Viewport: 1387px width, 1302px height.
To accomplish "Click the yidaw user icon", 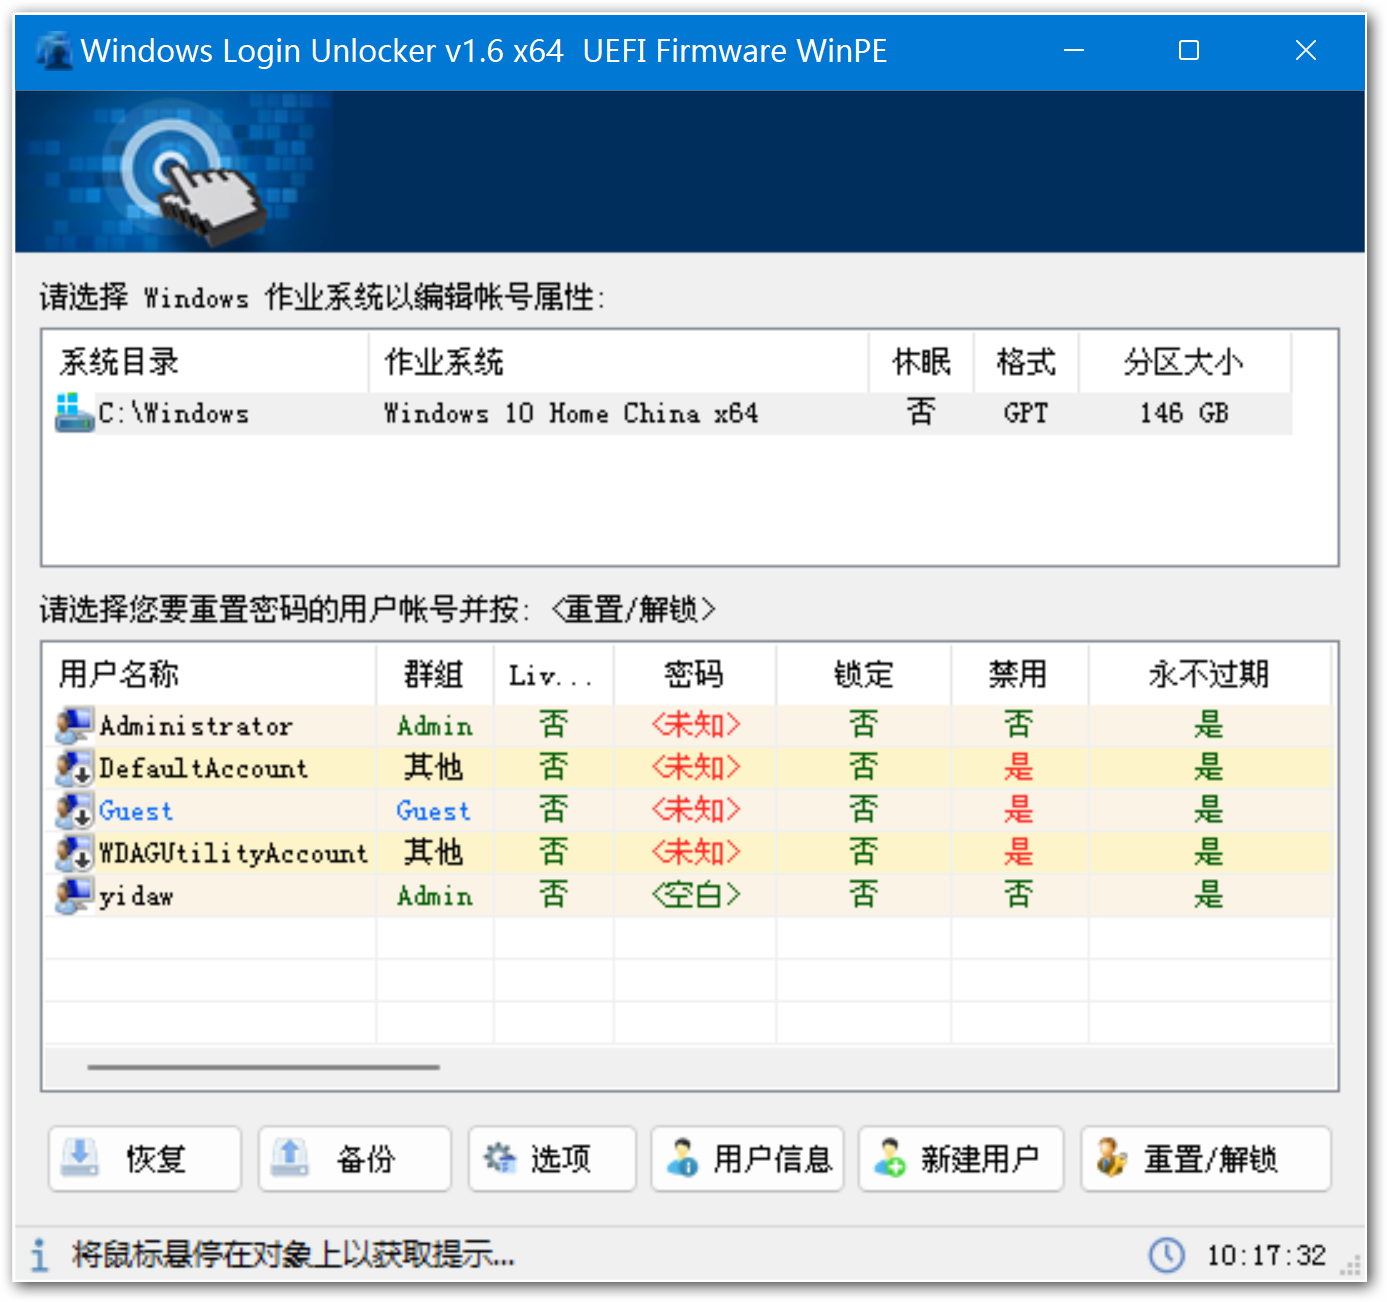I will tap(74, 896).
